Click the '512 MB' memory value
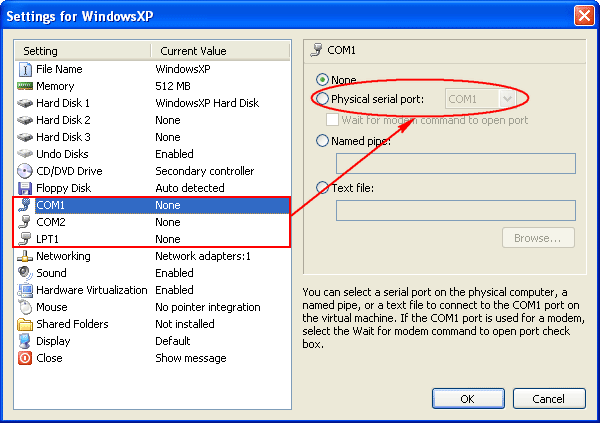Screen dimensions: 600x423 click(173, 86)
